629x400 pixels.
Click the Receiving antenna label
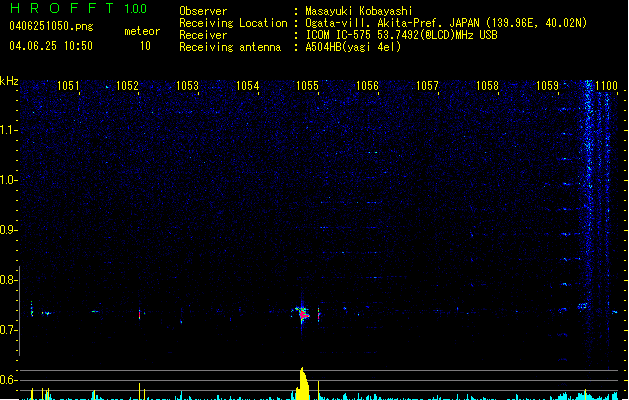[x=230, y=47]
